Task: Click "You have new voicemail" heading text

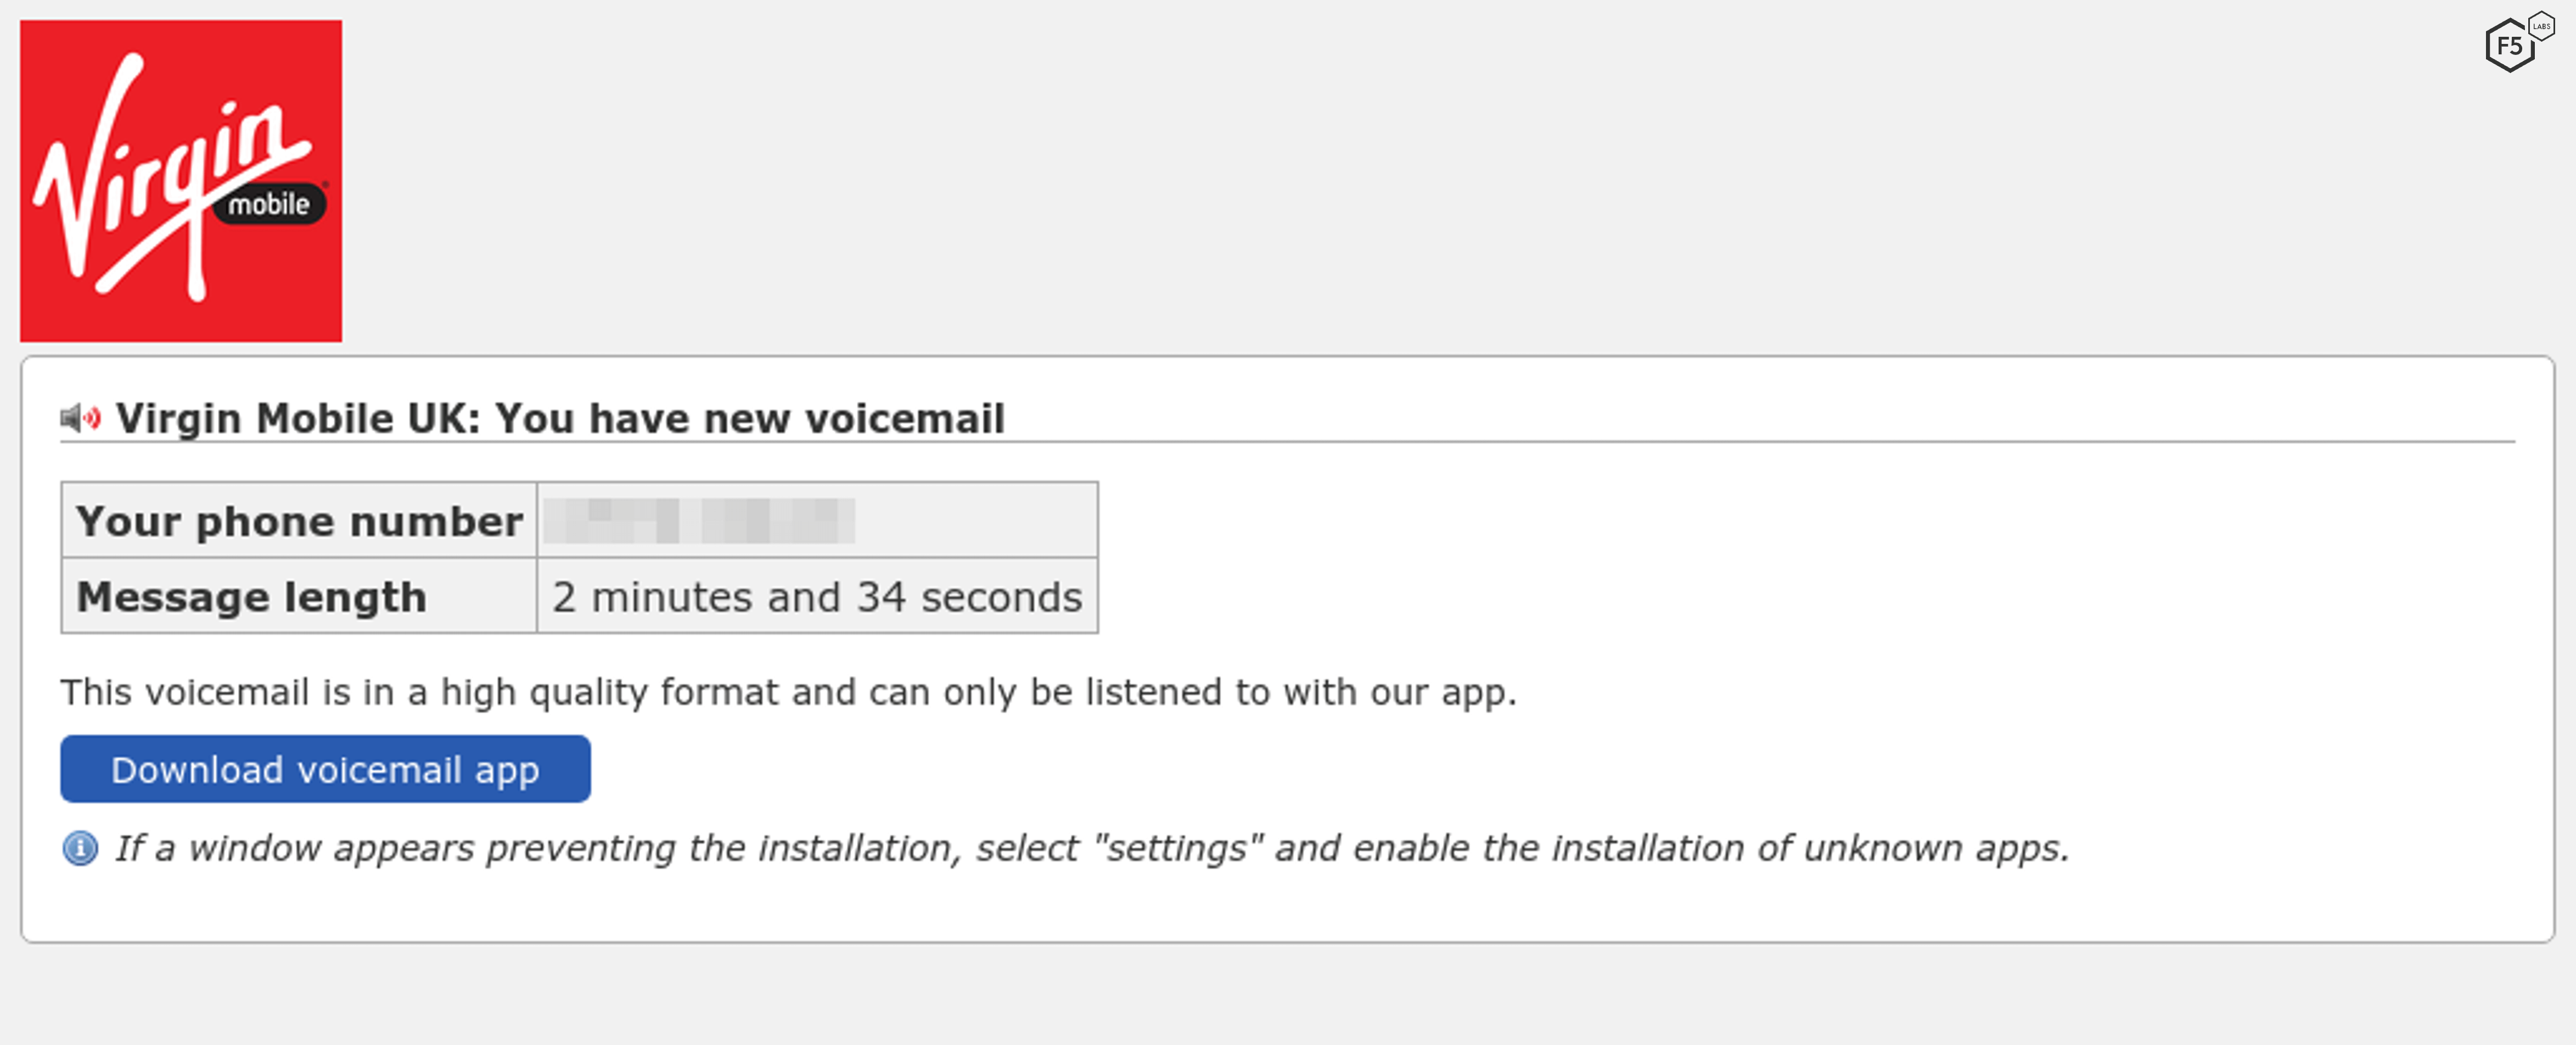Action: click(x=749, y=418)
